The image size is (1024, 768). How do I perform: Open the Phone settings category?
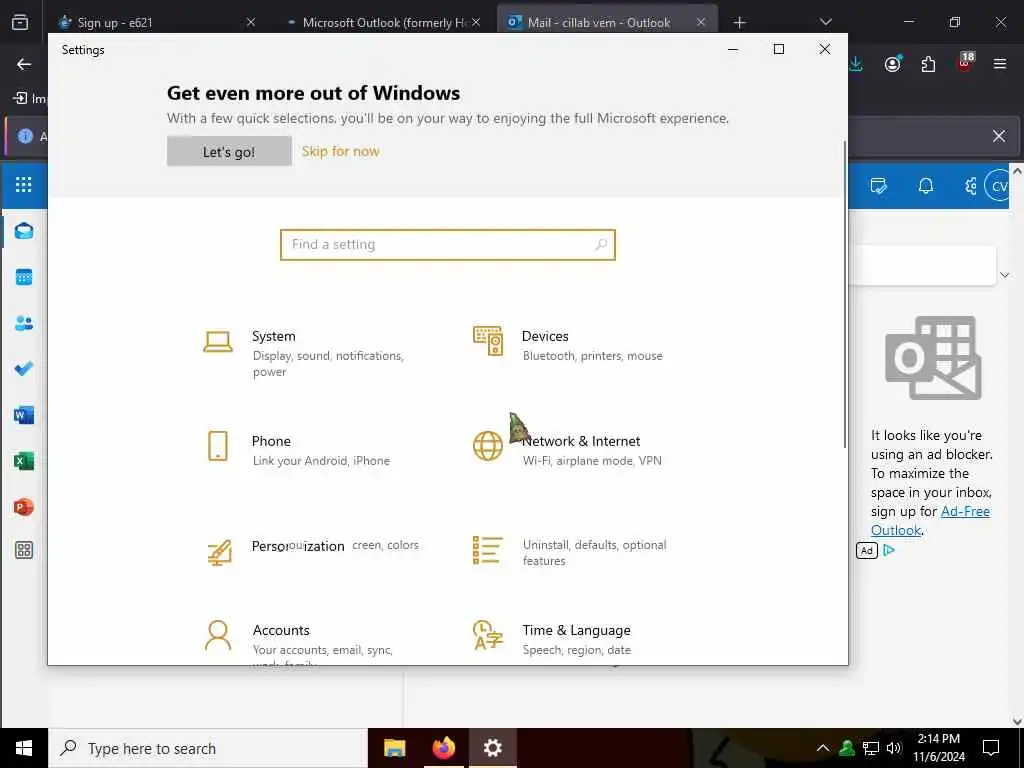299,449
